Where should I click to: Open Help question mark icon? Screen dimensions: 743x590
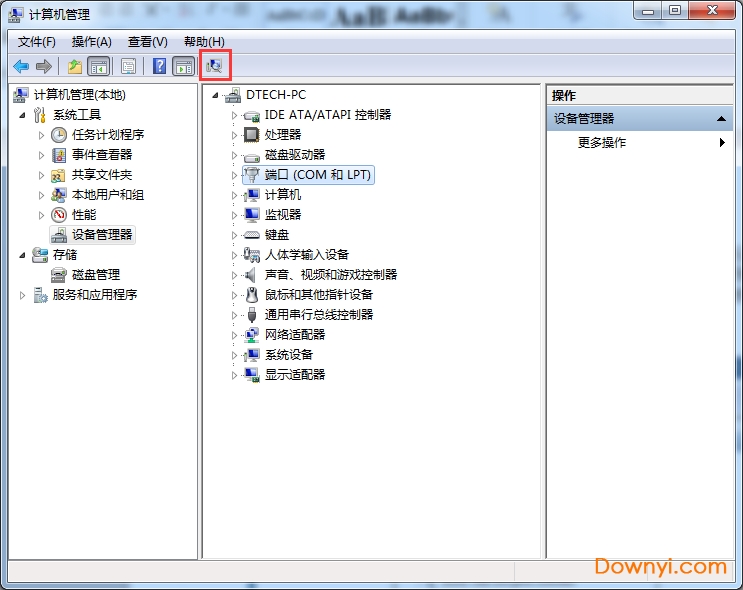pyautogui.click(x=160, y=66)
